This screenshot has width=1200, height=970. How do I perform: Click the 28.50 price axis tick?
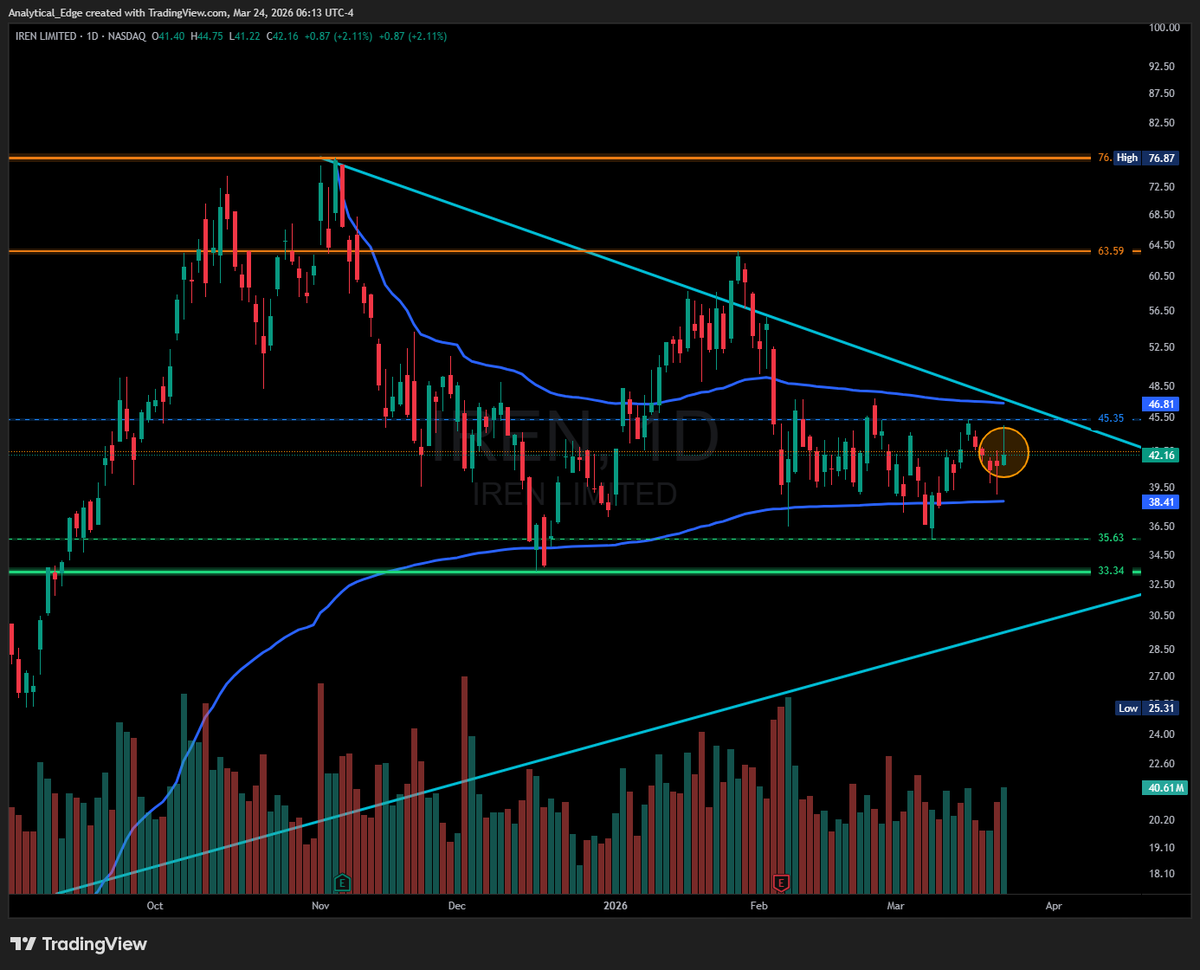click(x=1161, y=650)
